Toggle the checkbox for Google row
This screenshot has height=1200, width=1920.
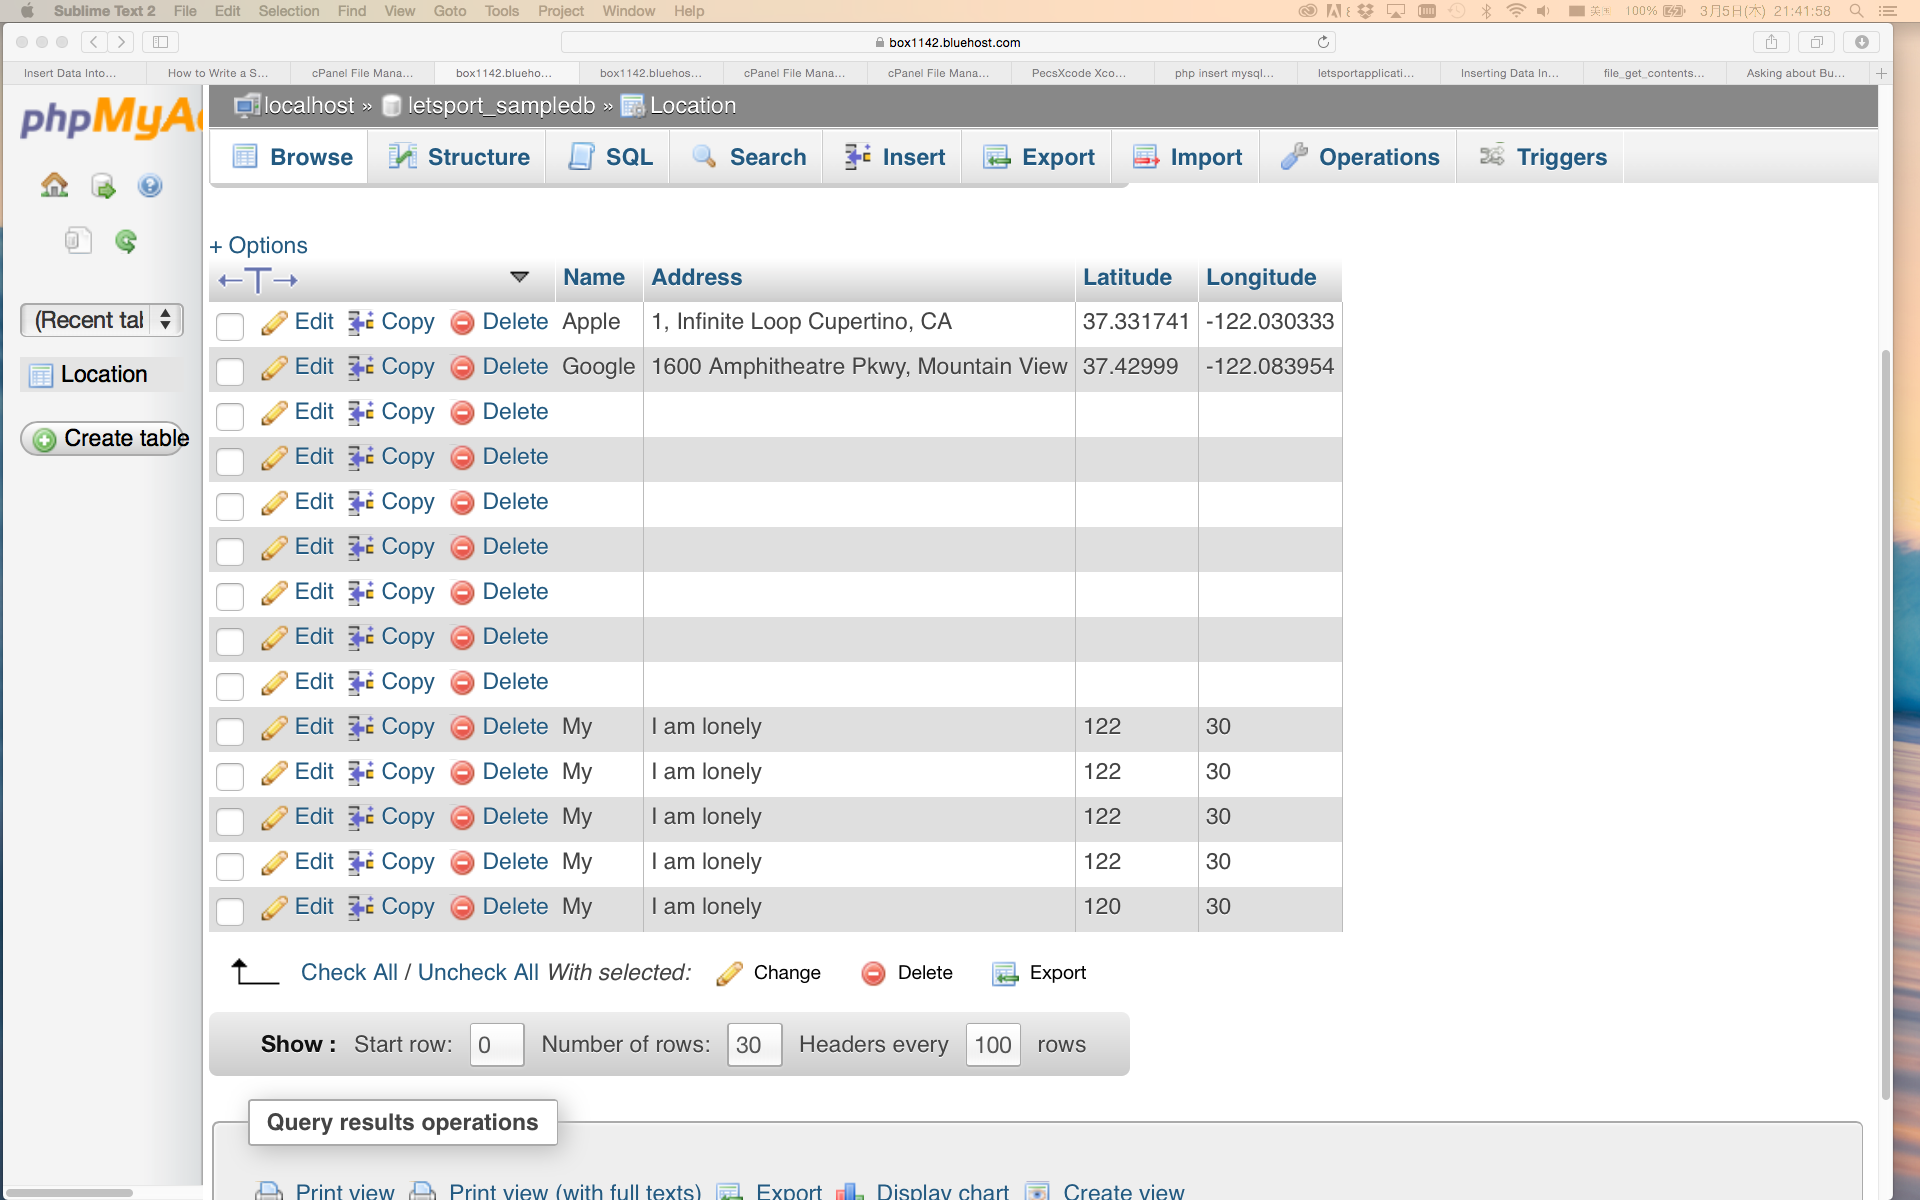pyautogui.click(x=227, y=368)
